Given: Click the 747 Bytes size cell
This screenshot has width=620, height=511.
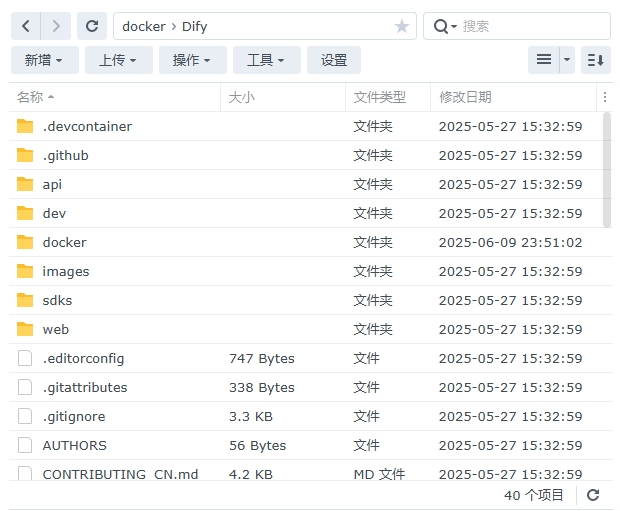Looking at the screenshot, I should (x=262, y=358).
